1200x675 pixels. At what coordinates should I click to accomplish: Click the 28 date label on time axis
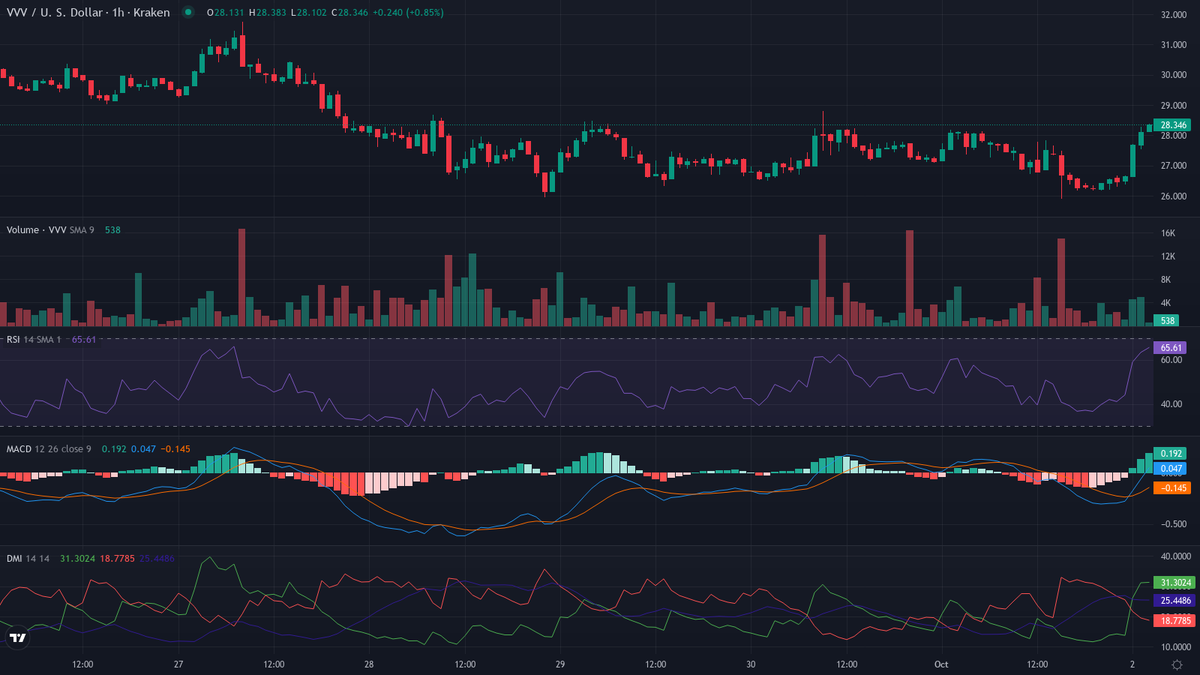369,664
